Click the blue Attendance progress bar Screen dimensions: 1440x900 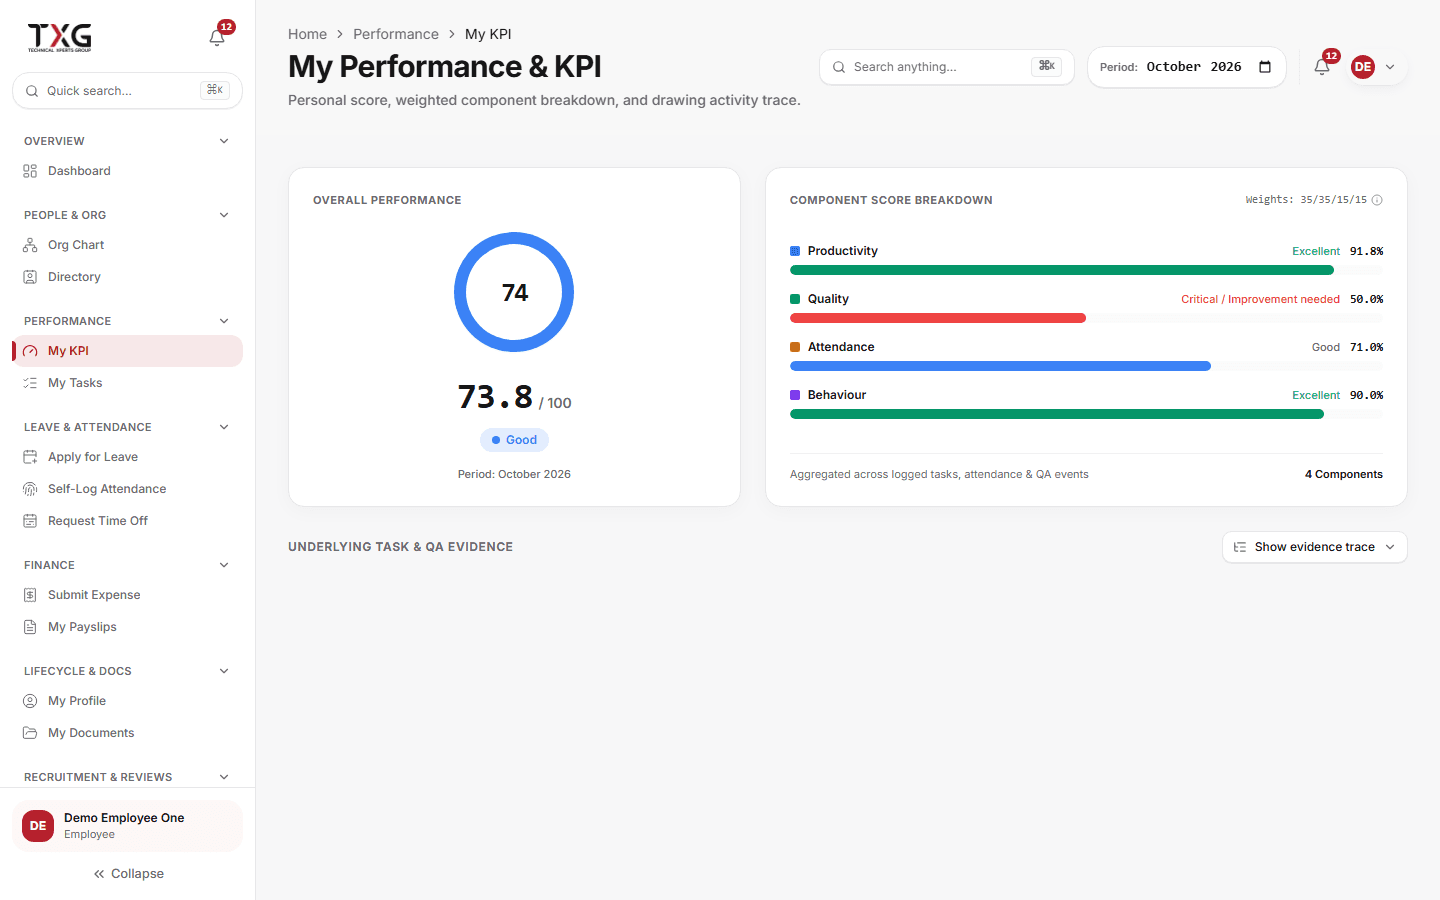[x=1000, y=366]
